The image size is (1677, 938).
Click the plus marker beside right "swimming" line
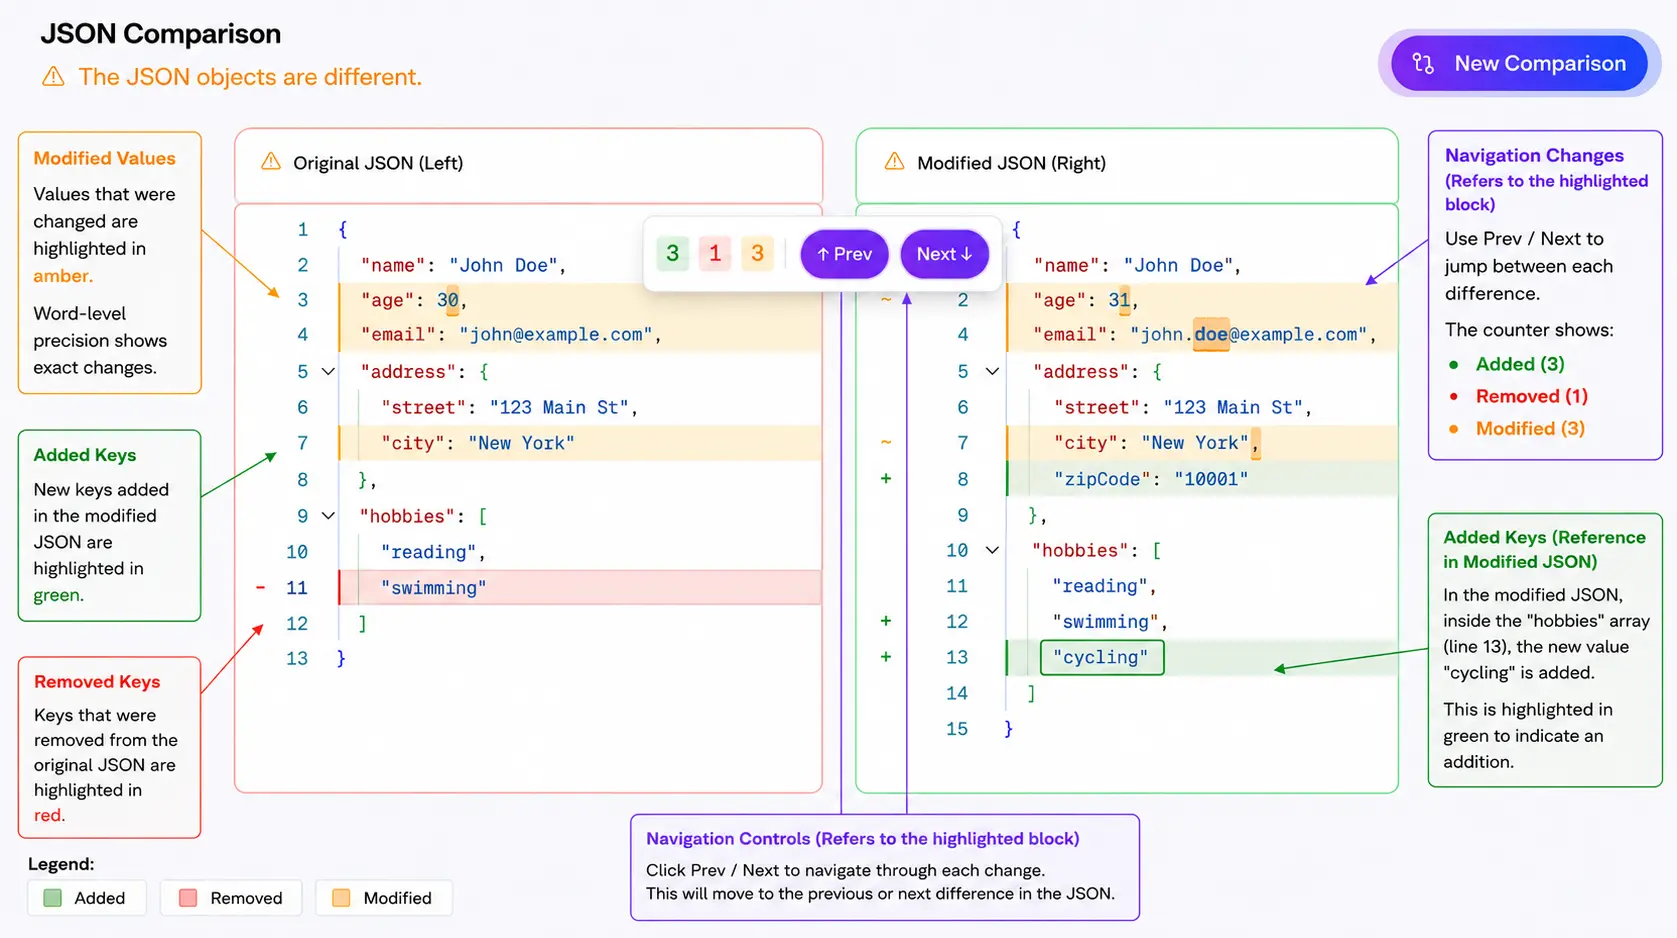(x=886, y=621)
